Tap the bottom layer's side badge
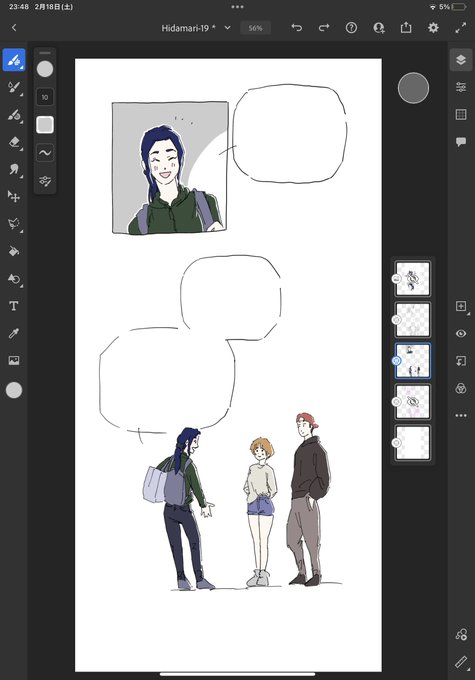This screenshot has width=475, height=680. click(396, 443)
